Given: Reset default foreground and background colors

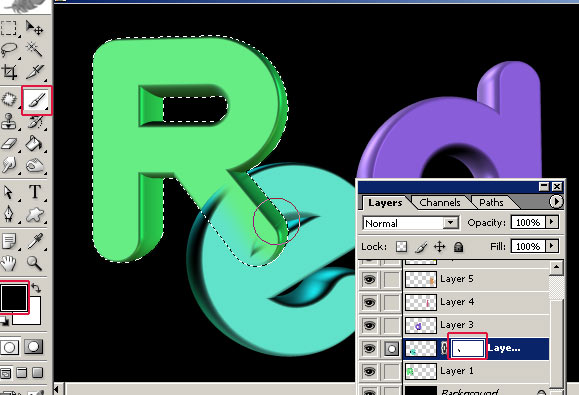Looking at the screenshot, I should tap(4, 321).
